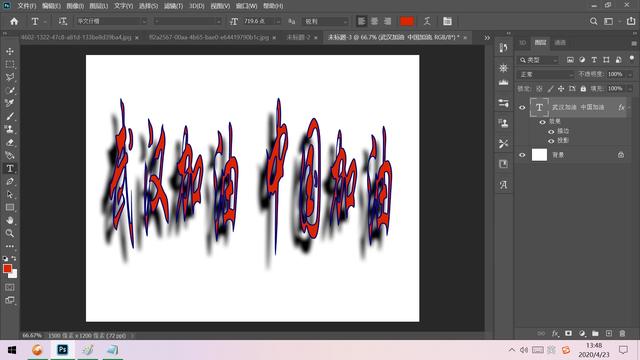Click the Quick Mask mode icon
Viewport: 640px width, 360px height.
[10, 287]
